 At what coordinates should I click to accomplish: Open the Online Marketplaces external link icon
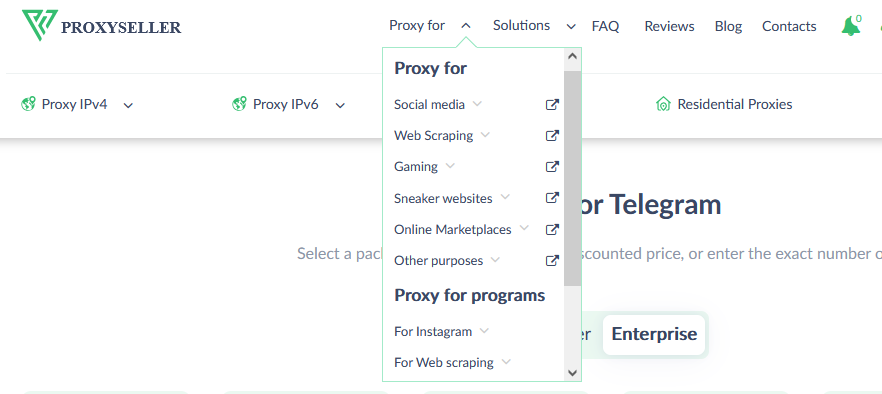[552, 229]
